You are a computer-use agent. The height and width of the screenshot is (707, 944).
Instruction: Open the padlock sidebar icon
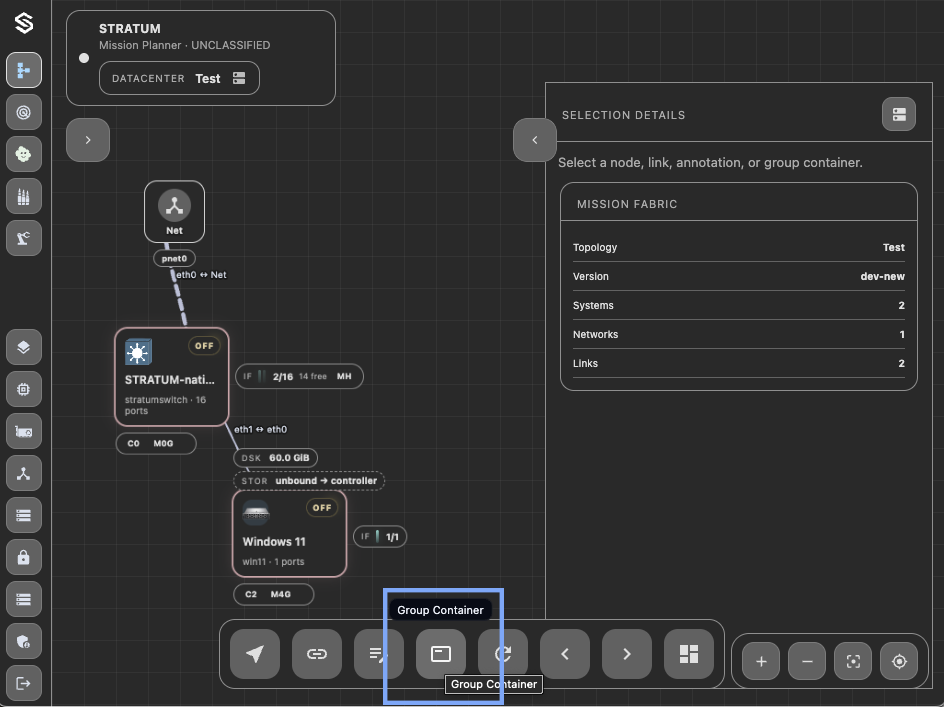(23, 558)
